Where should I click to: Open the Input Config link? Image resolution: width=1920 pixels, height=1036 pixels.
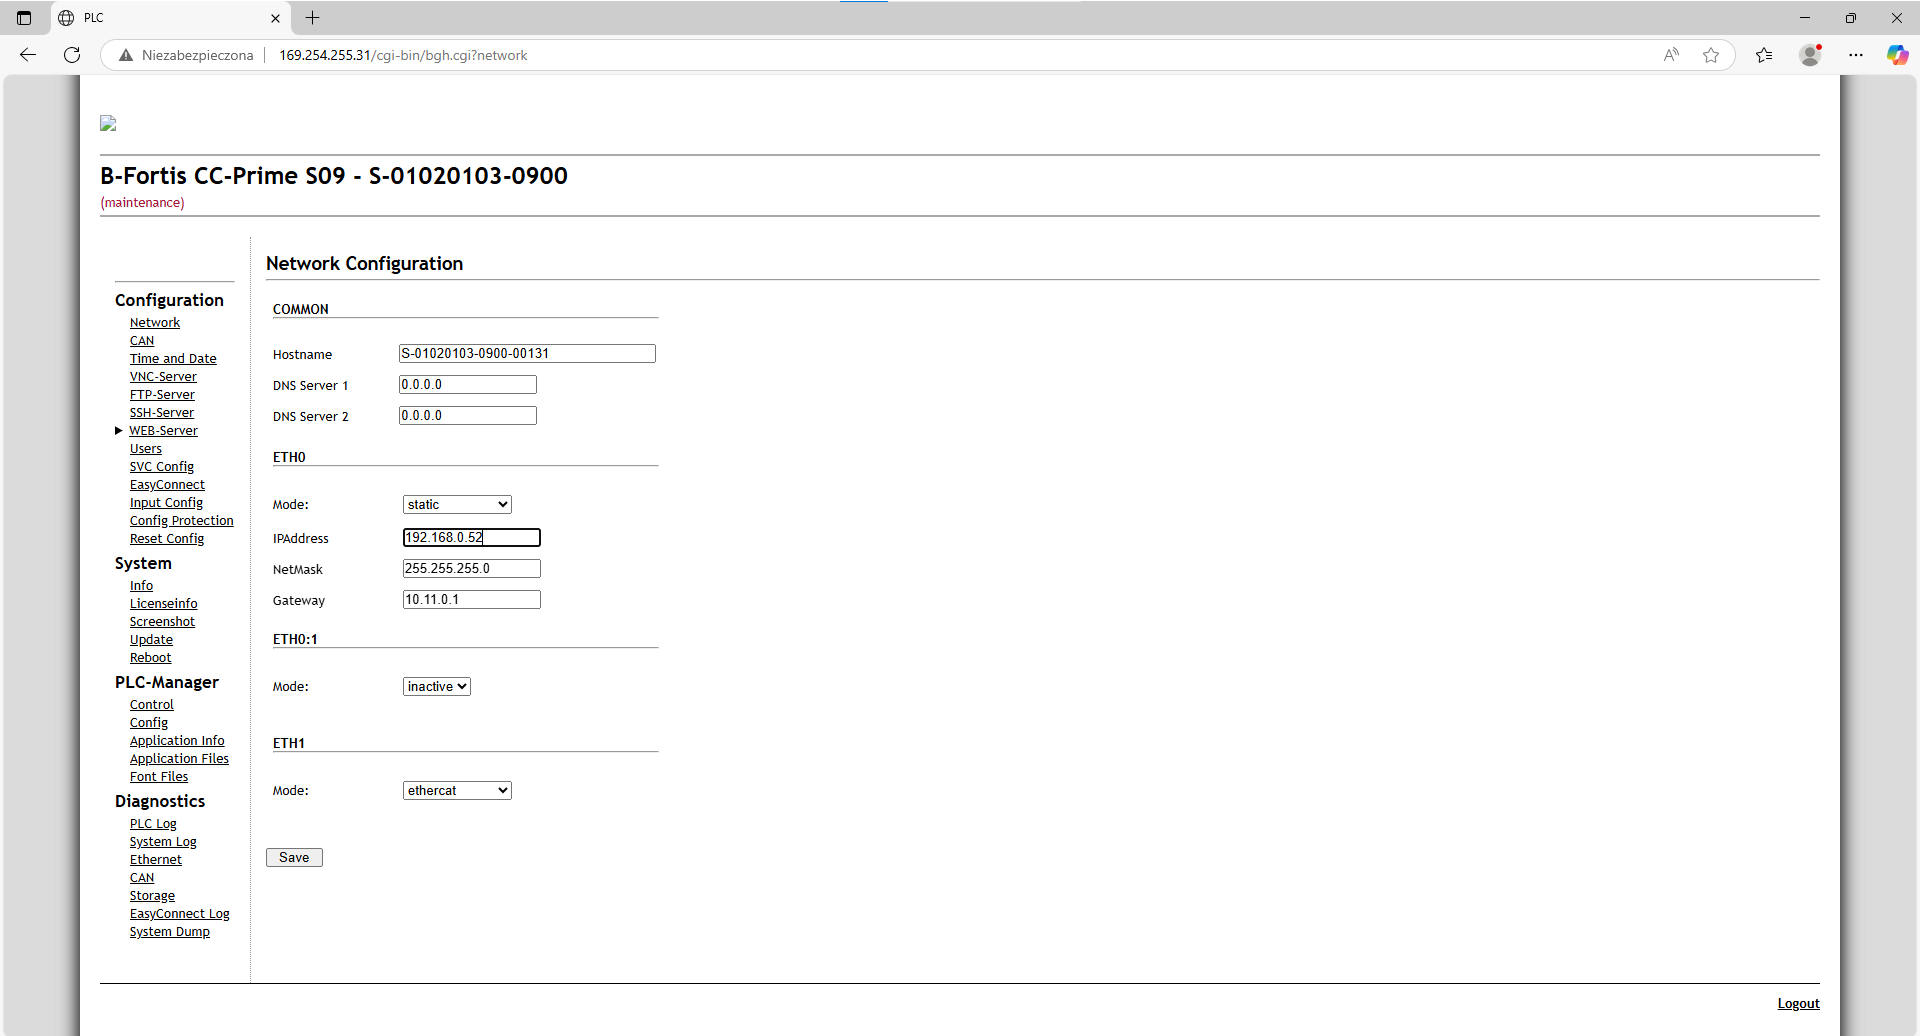[166, 503]
